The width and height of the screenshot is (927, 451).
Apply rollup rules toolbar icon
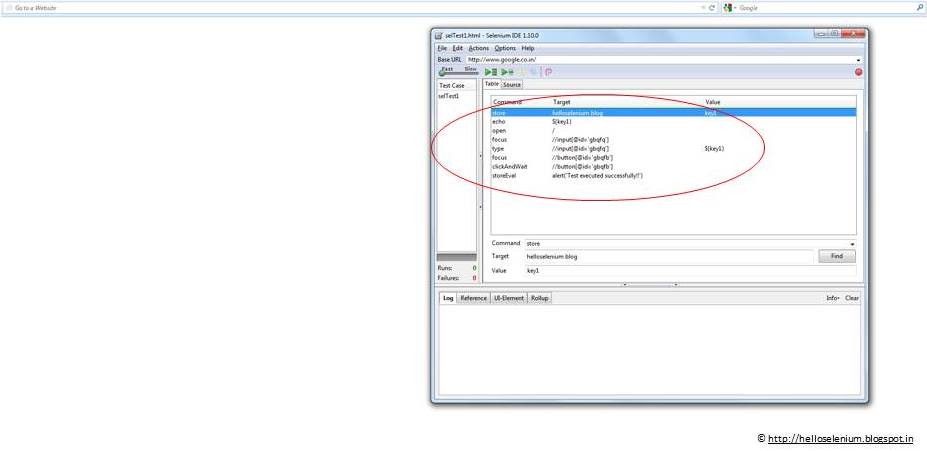548,72
